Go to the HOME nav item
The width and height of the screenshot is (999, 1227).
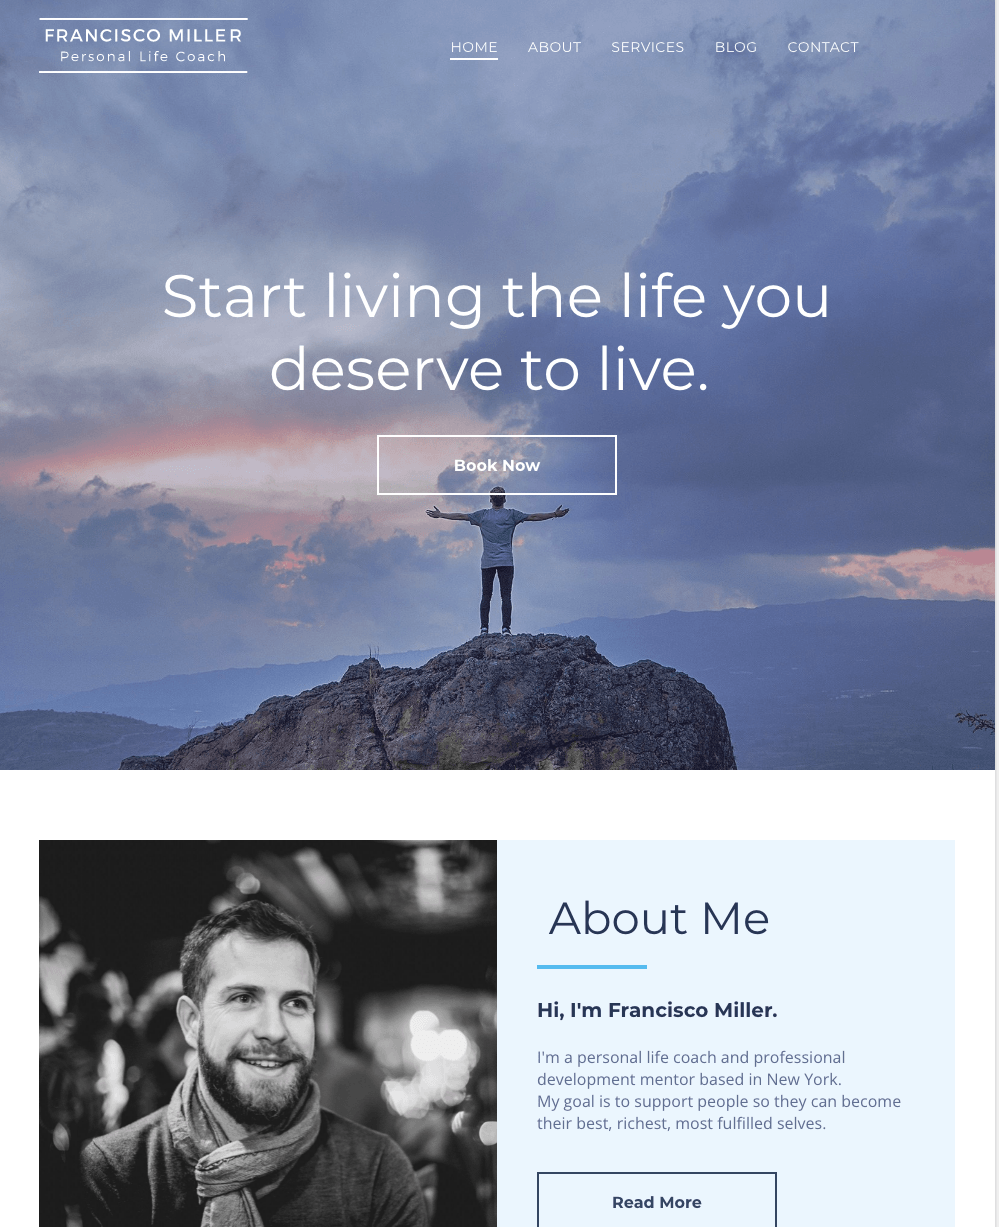coord(474,47)
